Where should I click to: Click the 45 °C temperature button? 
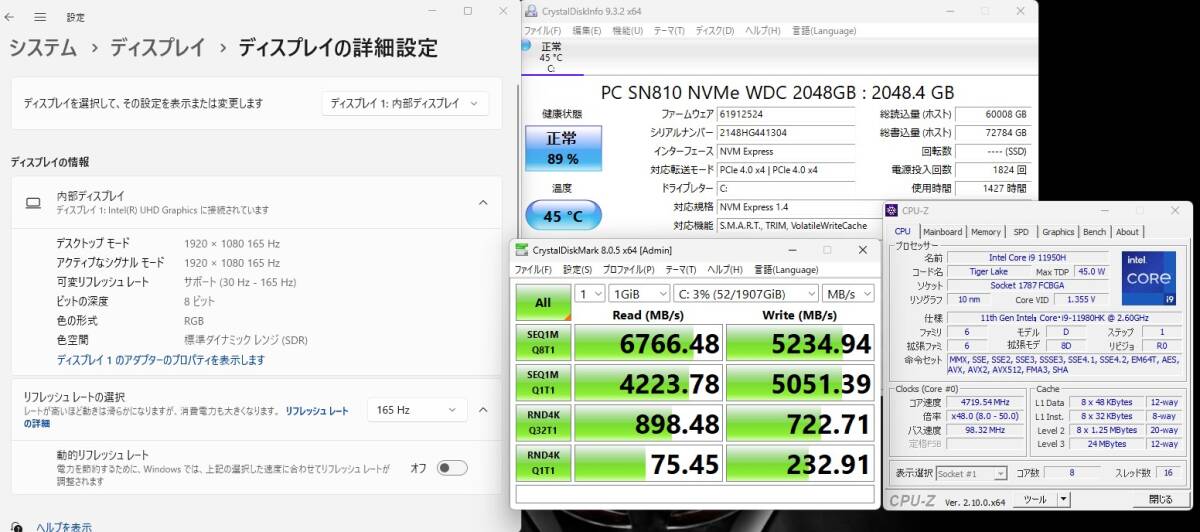pyautogui.click(x=563, y=215)
